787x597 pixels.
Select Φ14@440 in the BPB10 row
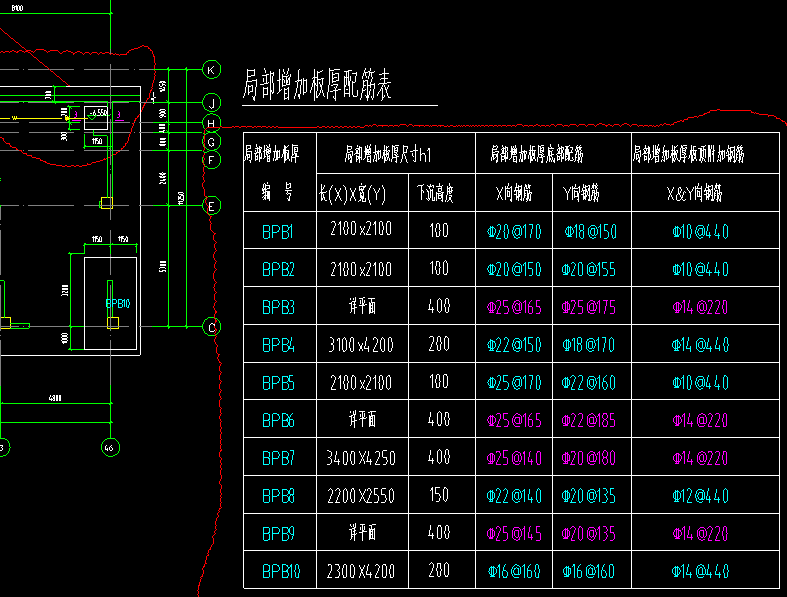[700, 571]
